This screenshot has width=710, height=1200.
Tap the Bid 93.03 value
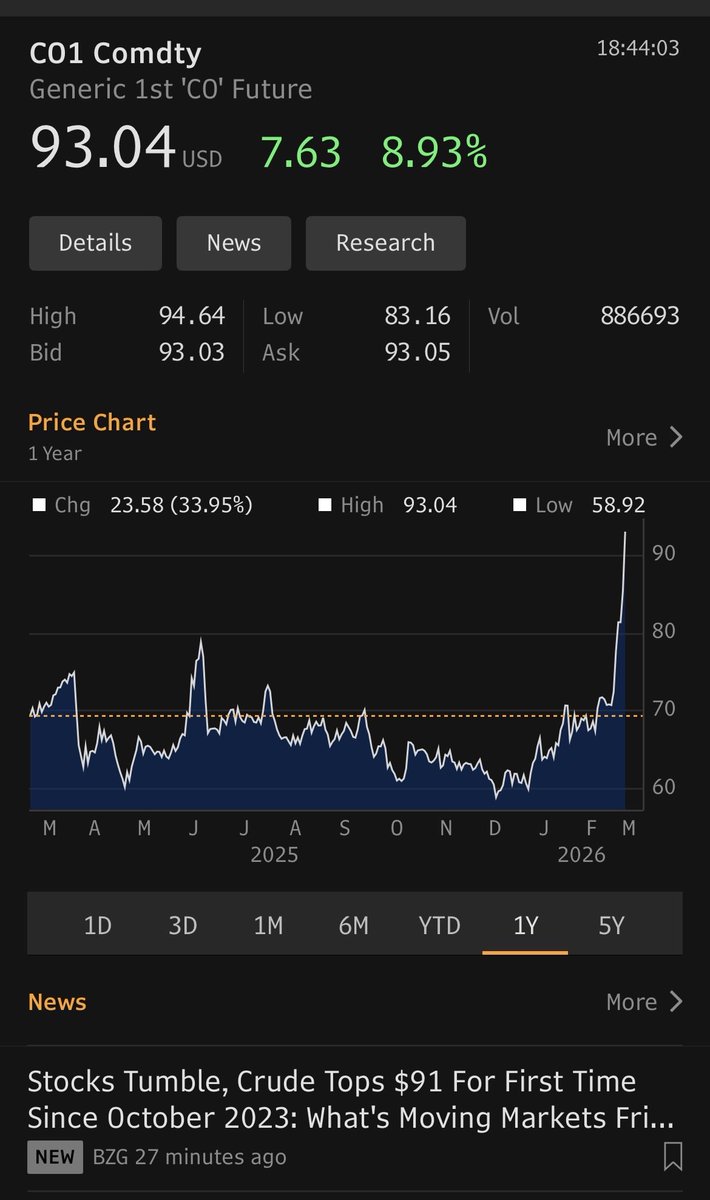192,352
